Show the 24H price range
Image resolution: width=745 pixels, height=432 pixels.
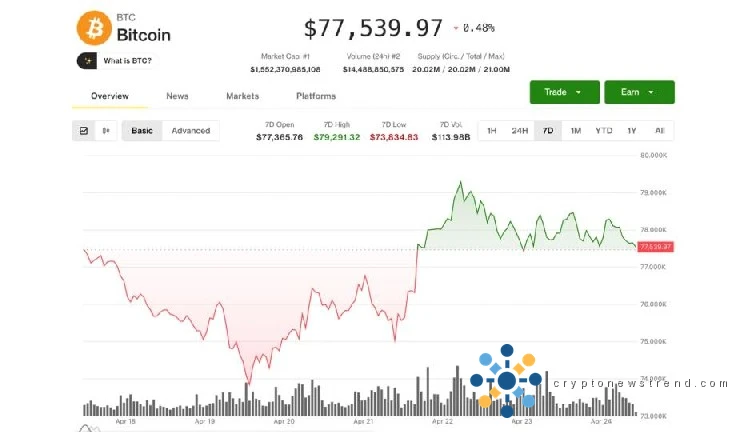519,131
